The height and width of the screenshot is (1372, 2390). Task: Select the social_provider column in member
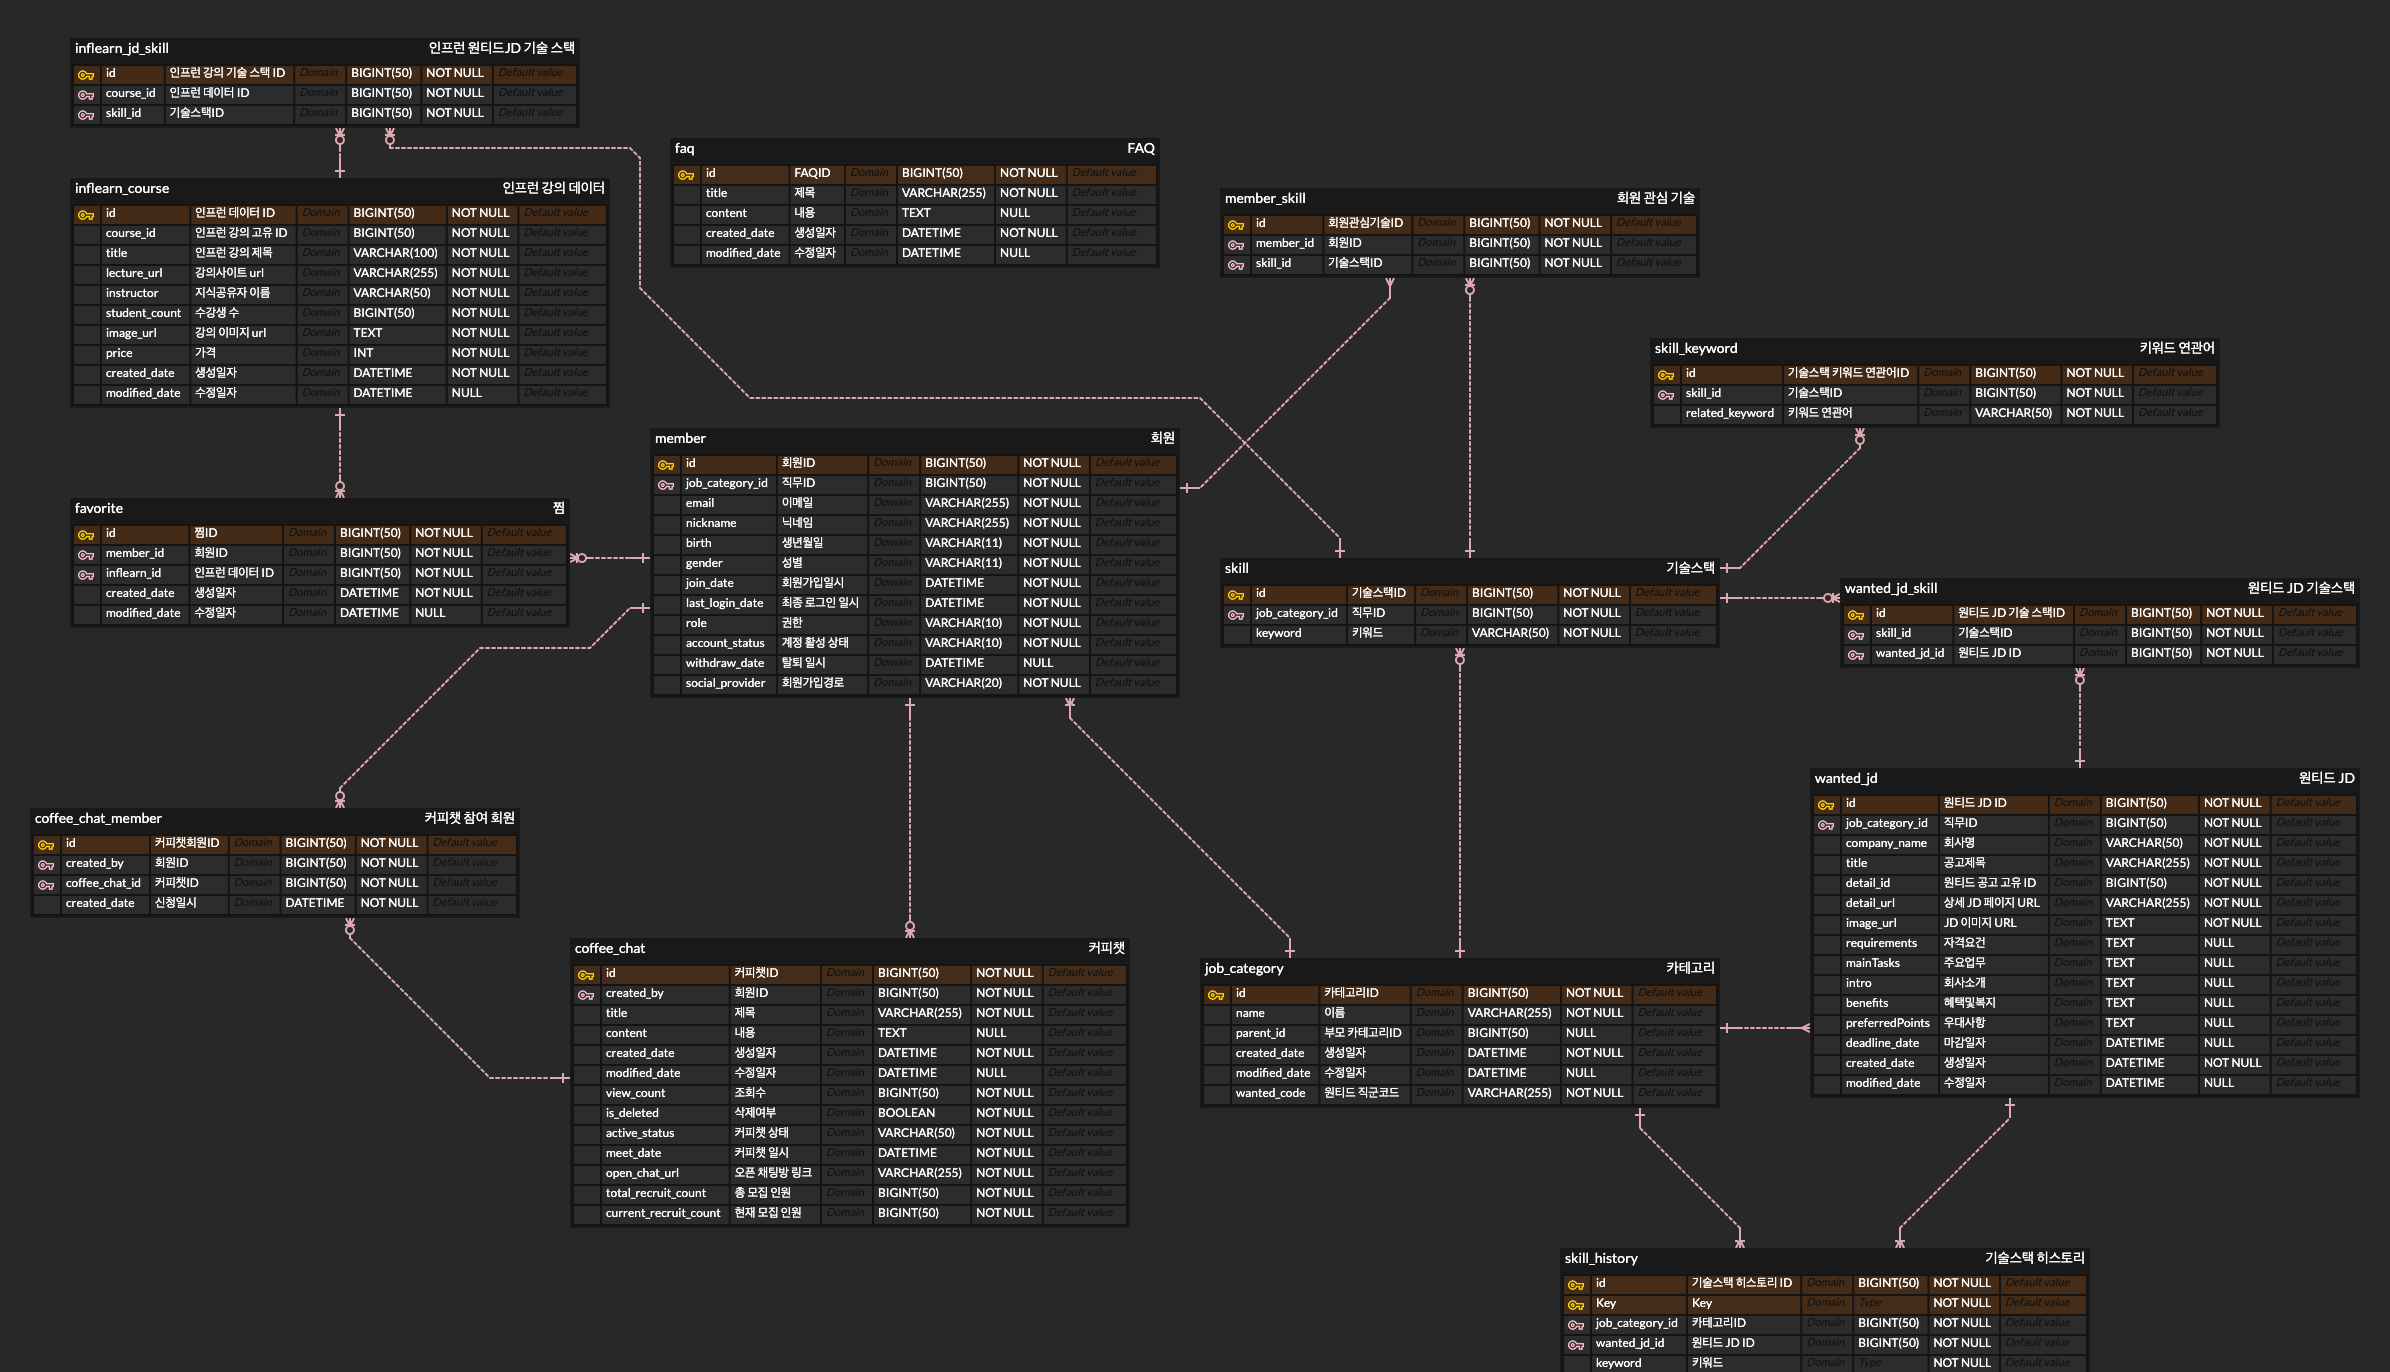[x=725, y=683]
